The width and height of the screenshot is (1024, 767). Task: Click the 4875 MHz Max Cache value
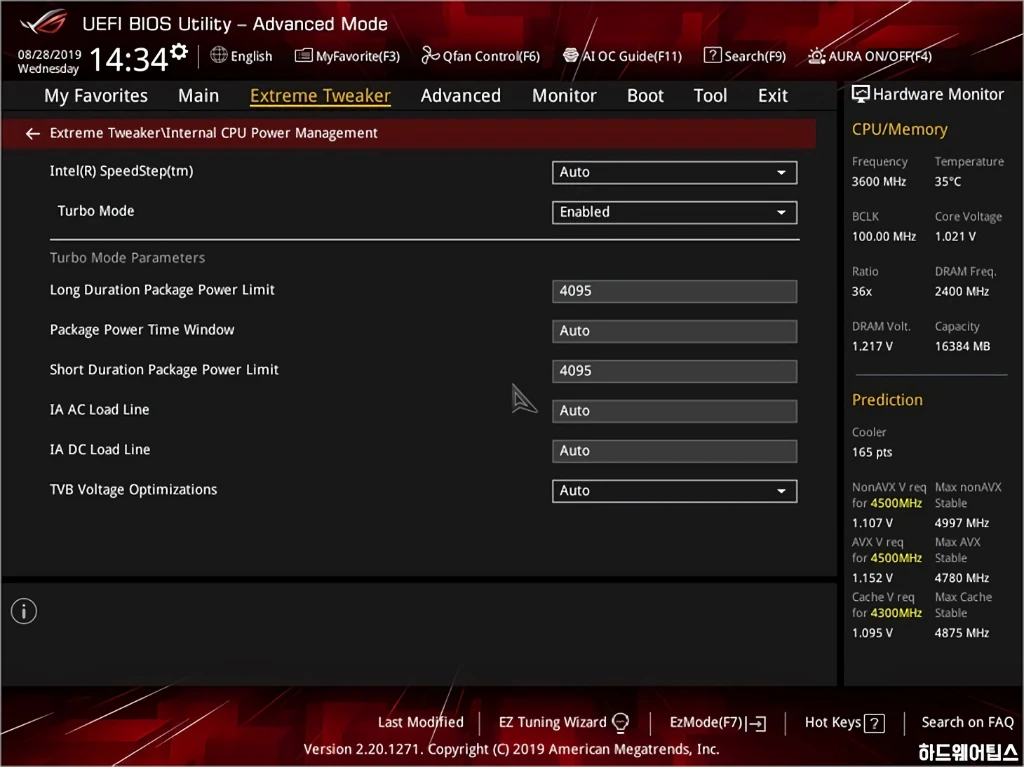tap(961, 632)
